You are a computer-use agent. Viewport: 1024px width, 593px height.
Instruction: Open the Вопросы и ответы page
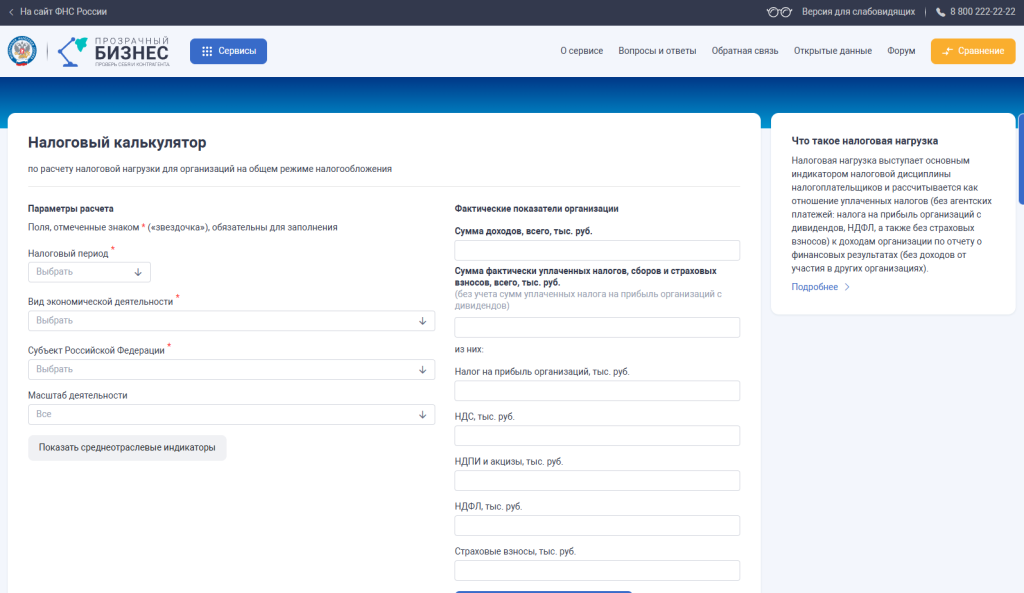pos(657,51)
